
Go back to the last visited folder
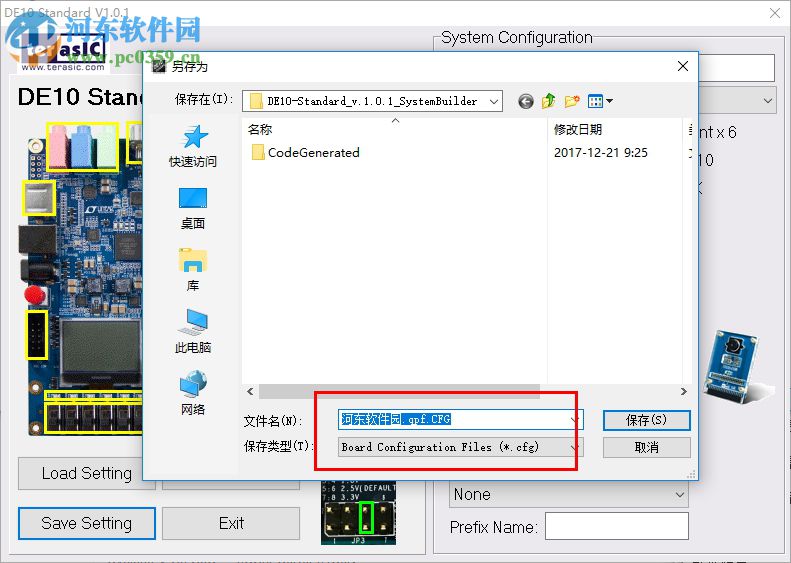(x=526, y=101)
